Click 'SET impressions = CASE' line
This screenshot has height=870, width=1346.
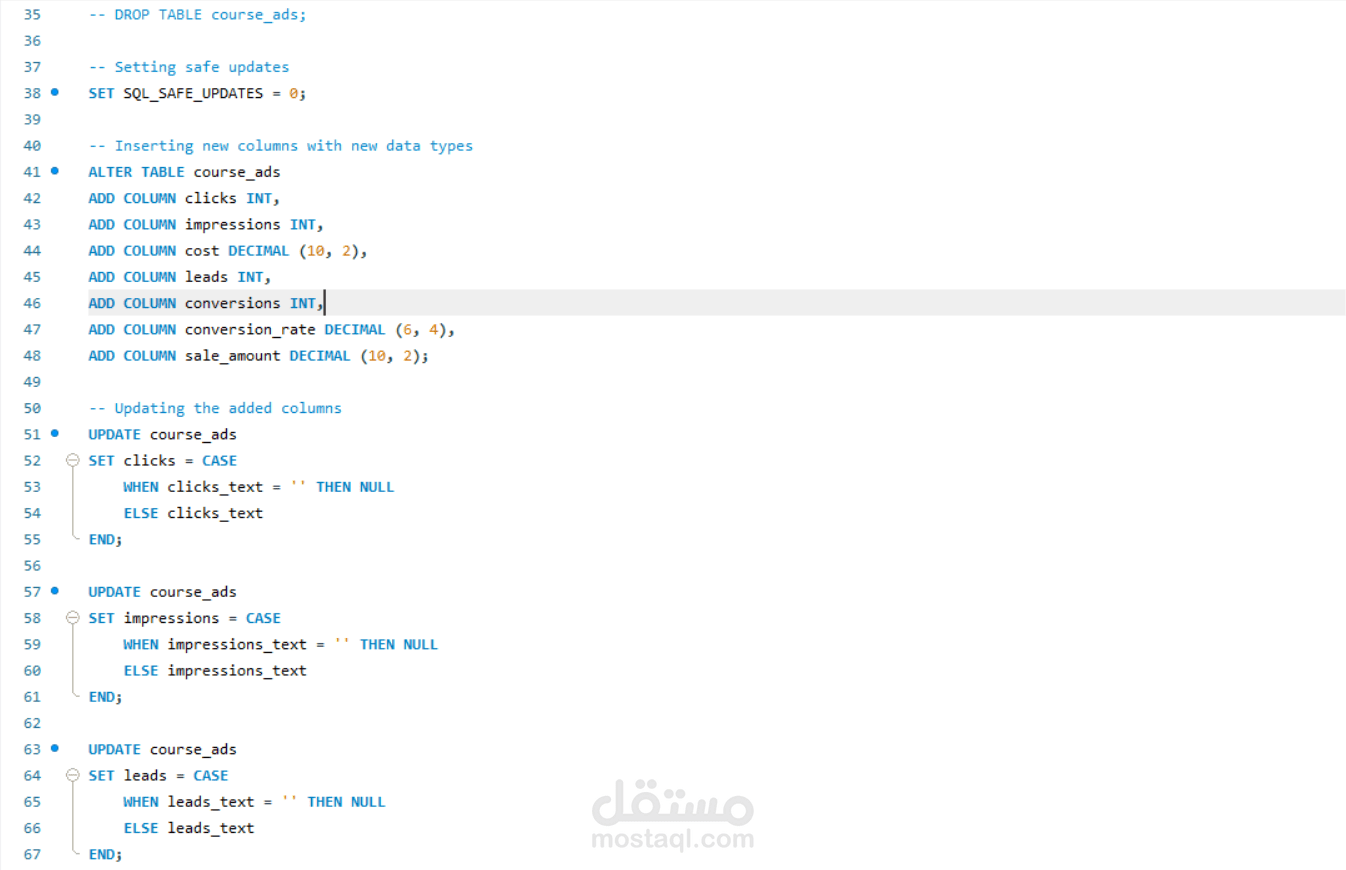tap(184, 618)
